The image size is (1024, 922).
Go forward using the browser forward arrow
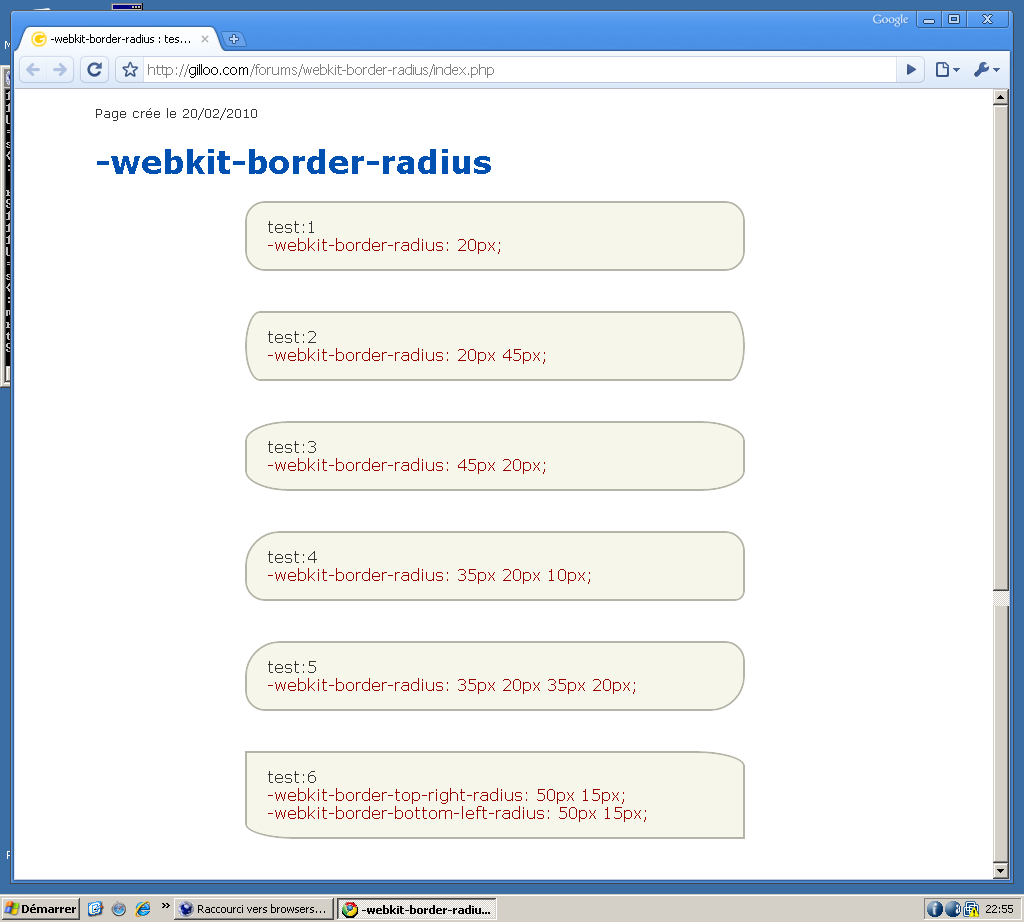pyautogui.click(x=60, y=70)
